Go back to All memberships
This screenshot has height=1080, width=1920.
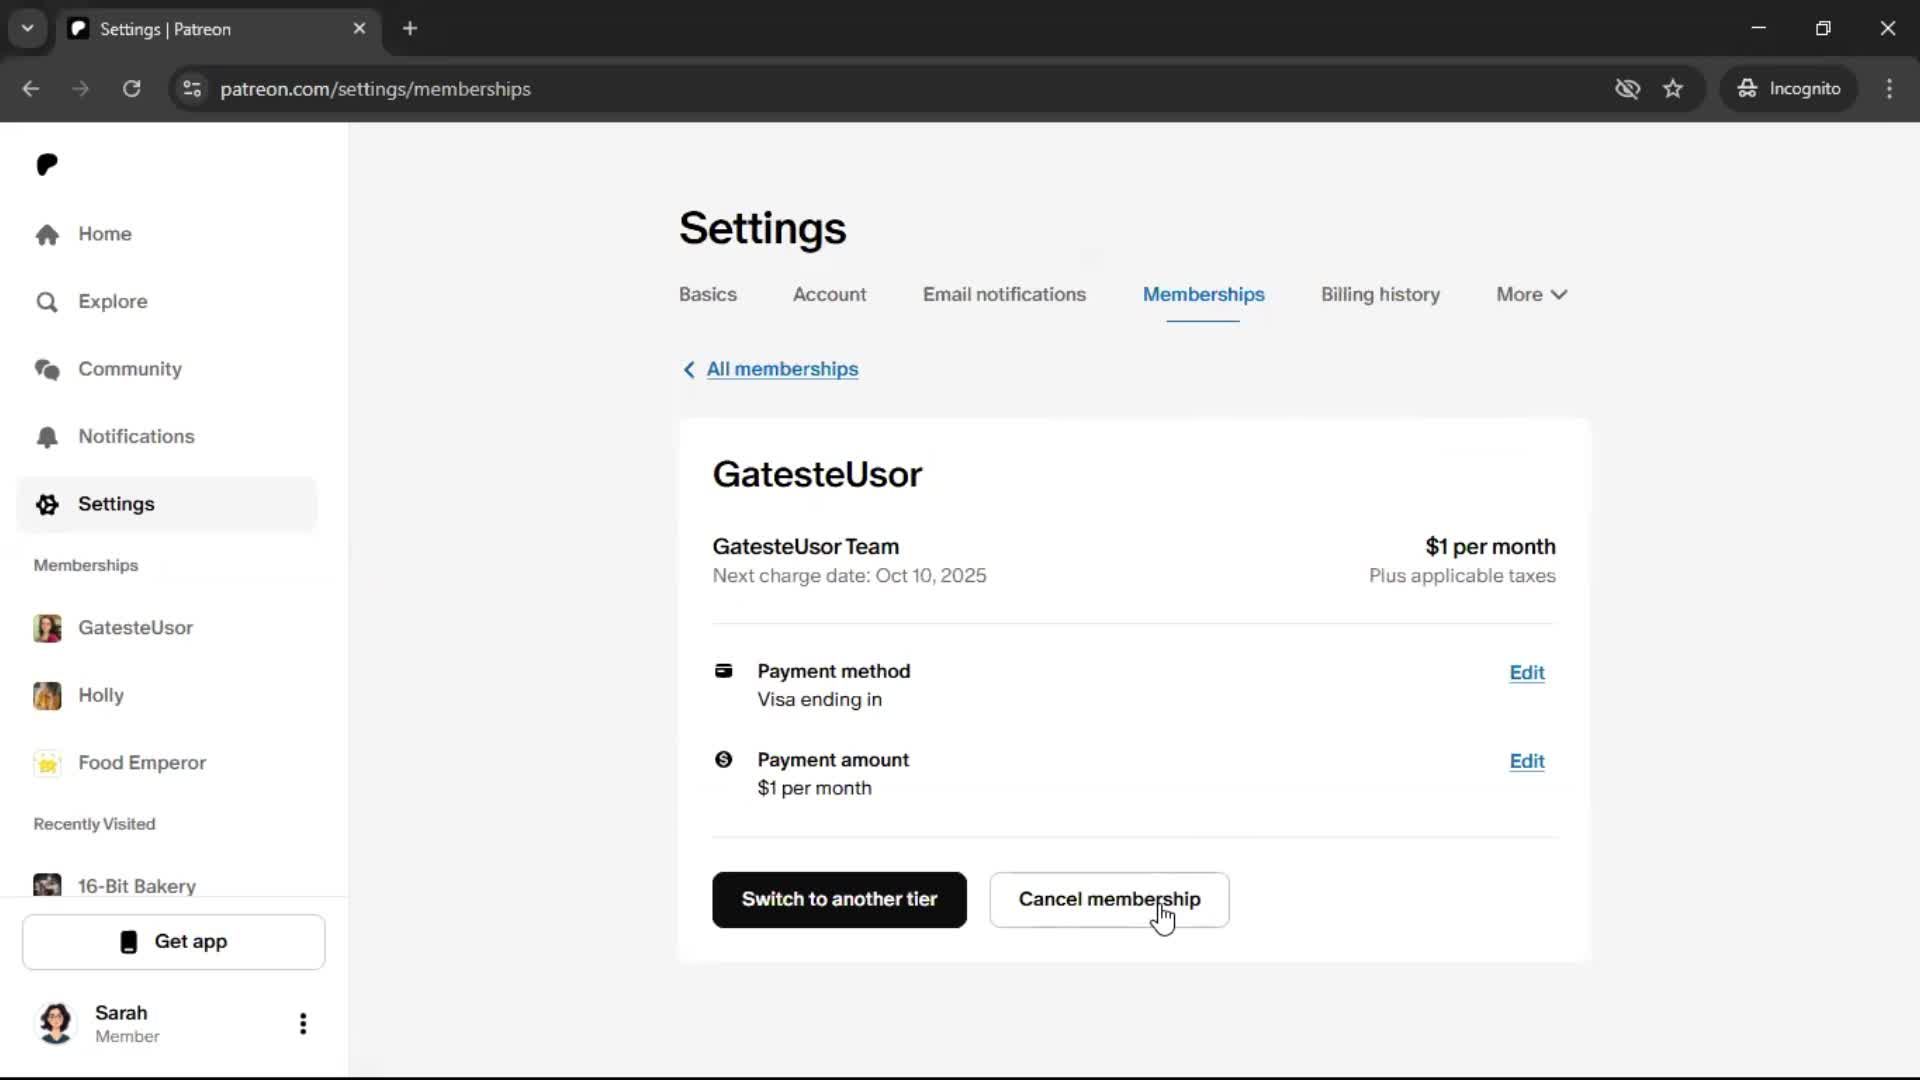pos(782,369)
